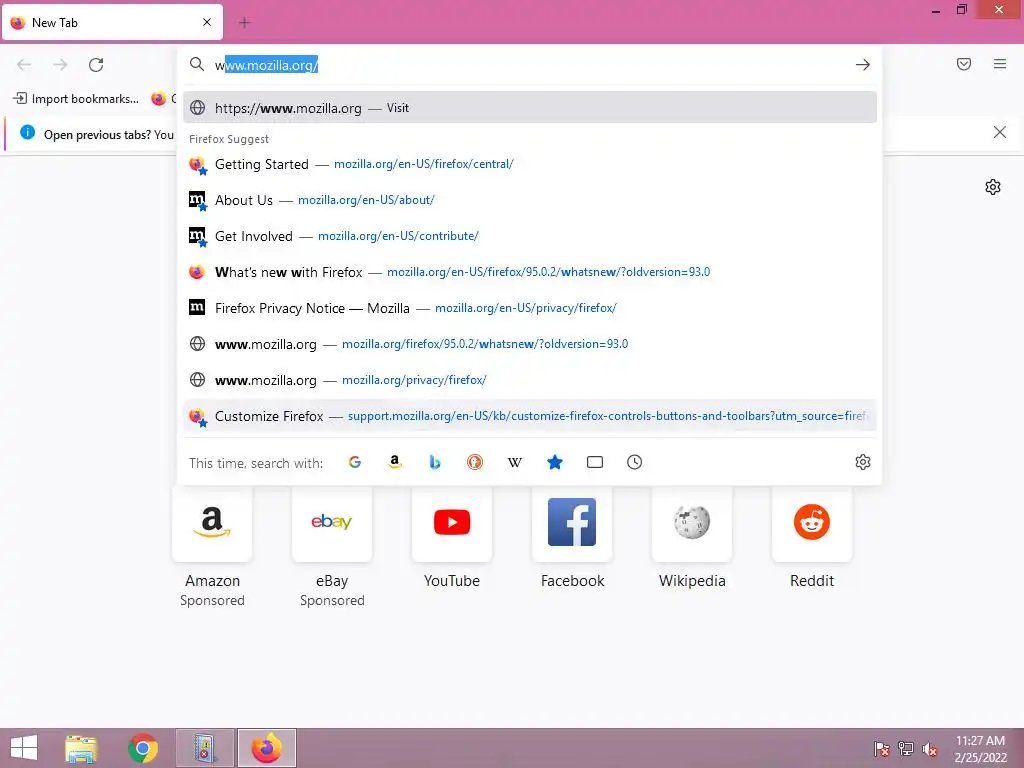The width and height of the screenshot is (1024, 768).
Task: Reload the page with the refresh icon
Action: click(x=96, y=65)
